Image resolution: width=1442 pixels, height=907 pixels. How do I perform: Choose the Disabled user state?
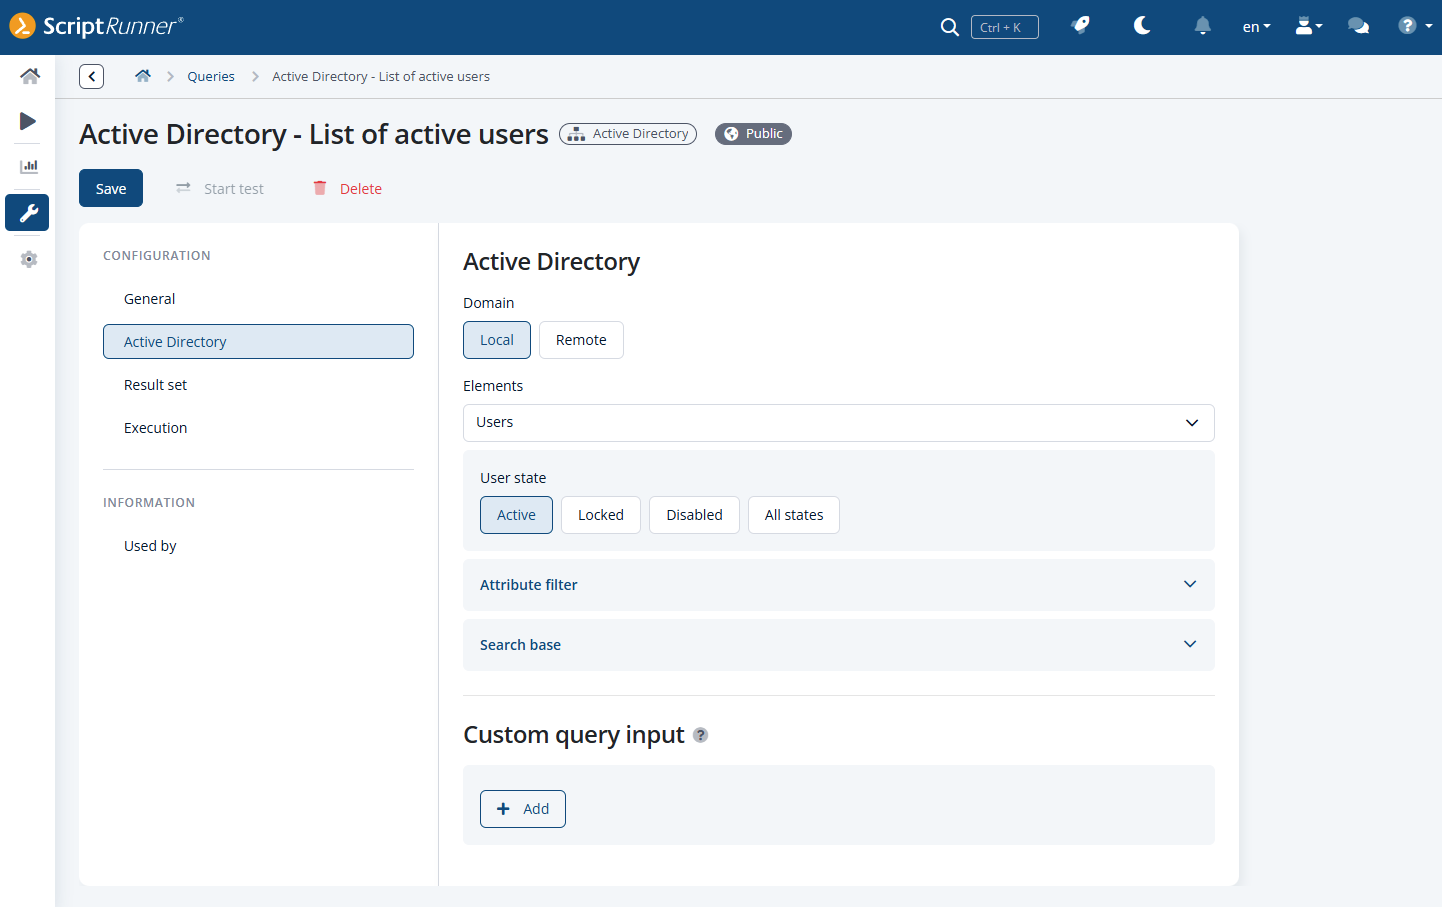694,515
